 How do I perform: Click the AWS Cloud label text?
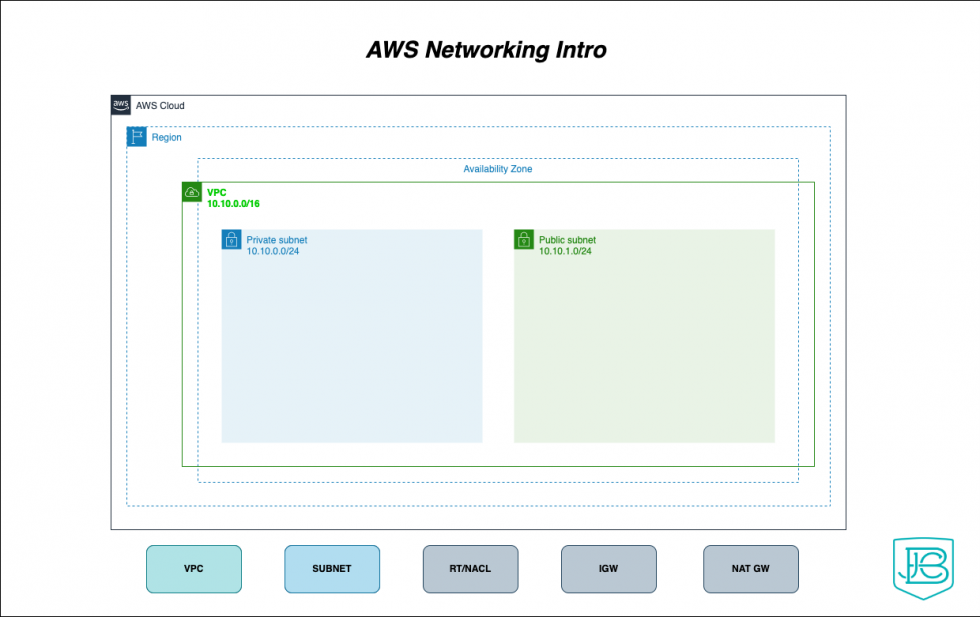click(161, 105)
